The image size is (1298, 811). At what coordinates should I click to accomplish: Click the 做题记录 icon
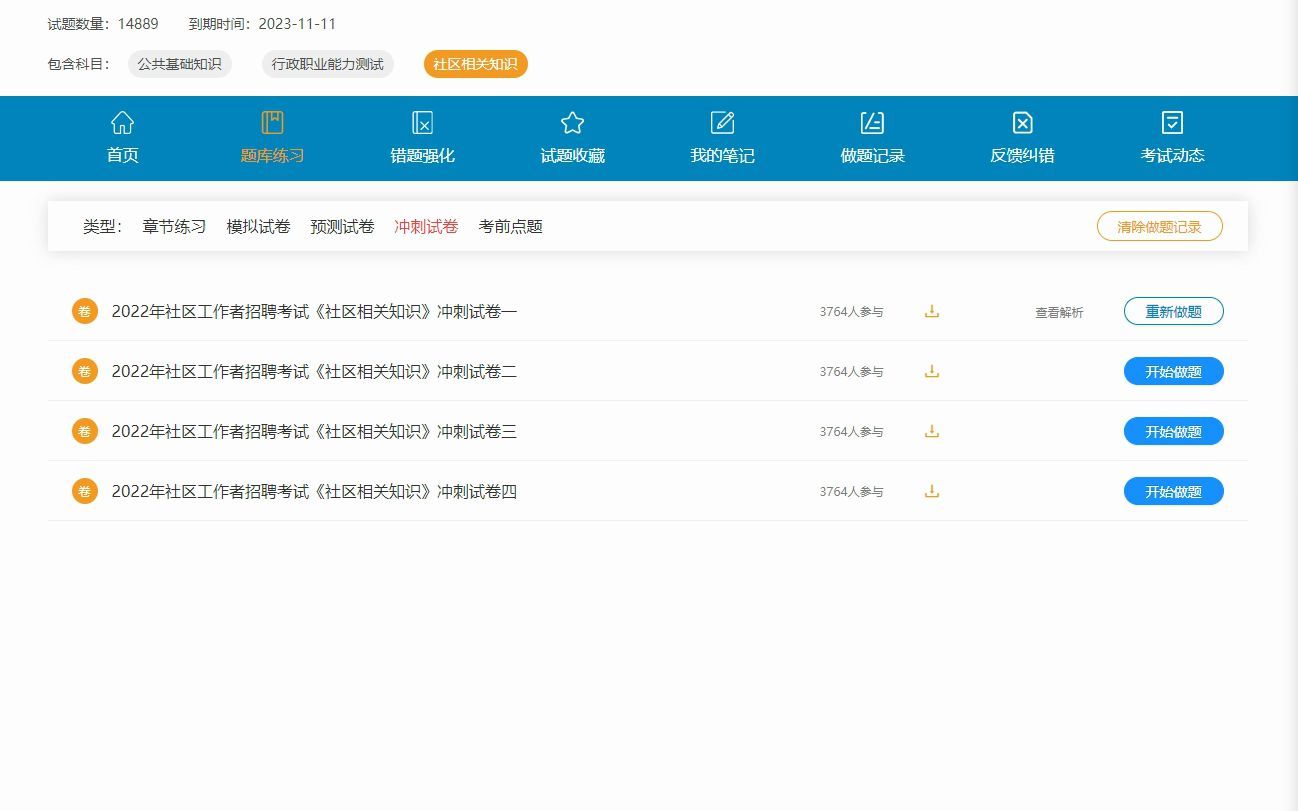tap(872, 123)
